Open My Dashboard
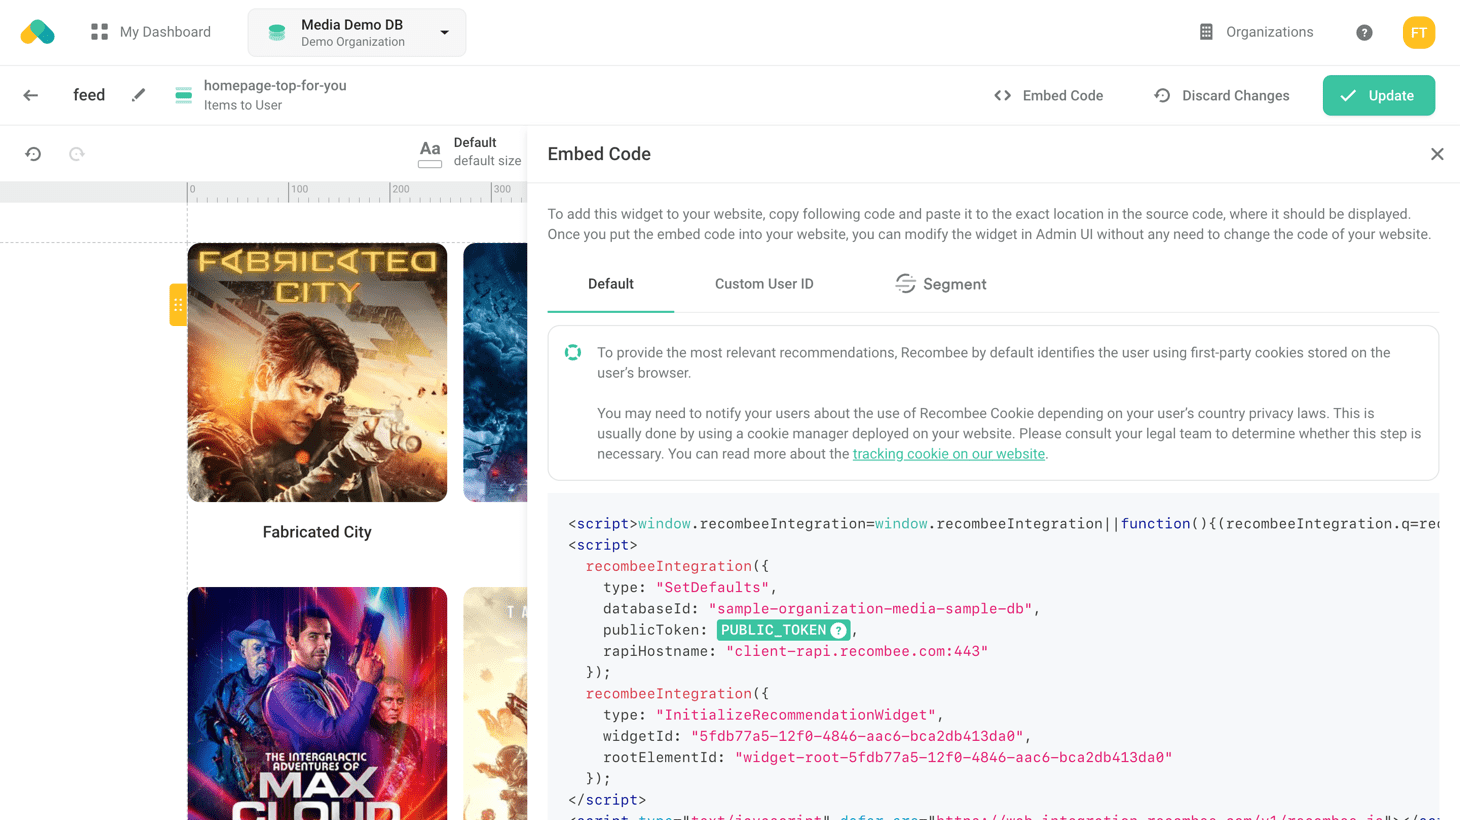The width and height of the screenshot is (1460, 820). coord(151,32)
